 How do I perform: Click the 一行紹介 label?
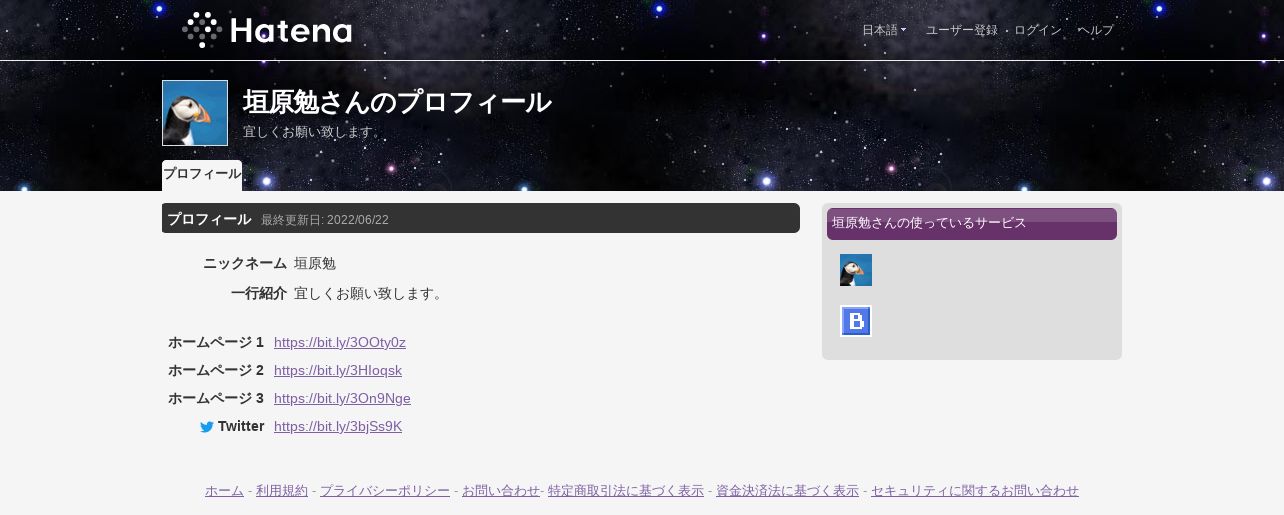point(259,293)
